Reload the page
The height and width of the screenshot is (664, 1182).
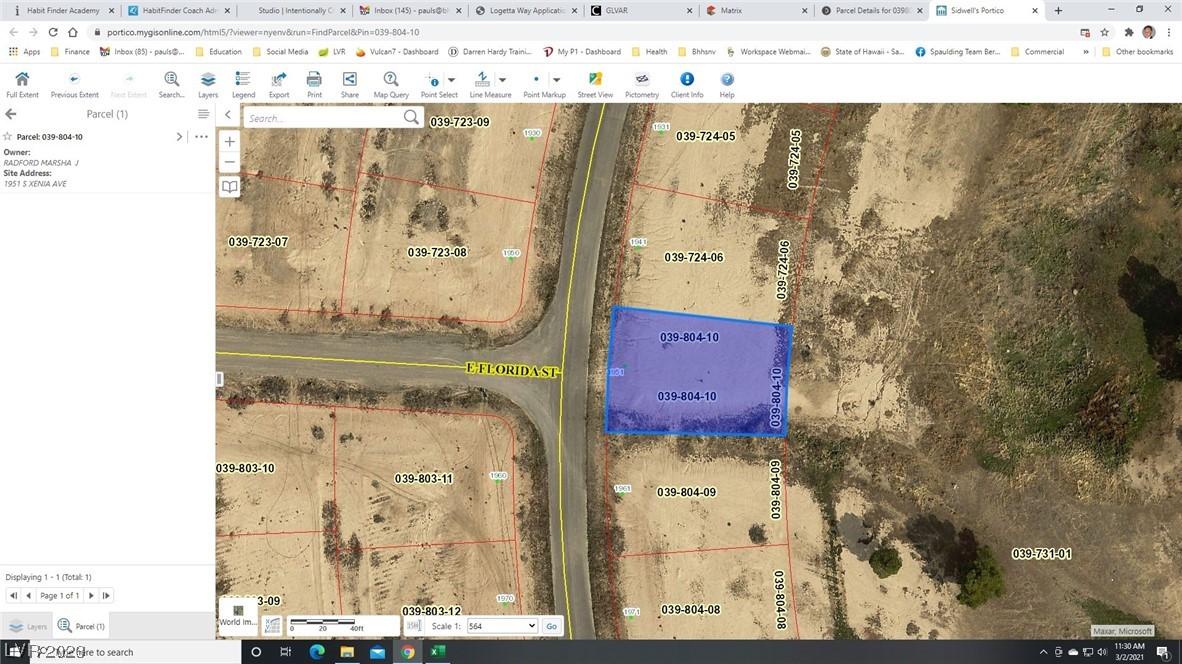tap(53, 32)
